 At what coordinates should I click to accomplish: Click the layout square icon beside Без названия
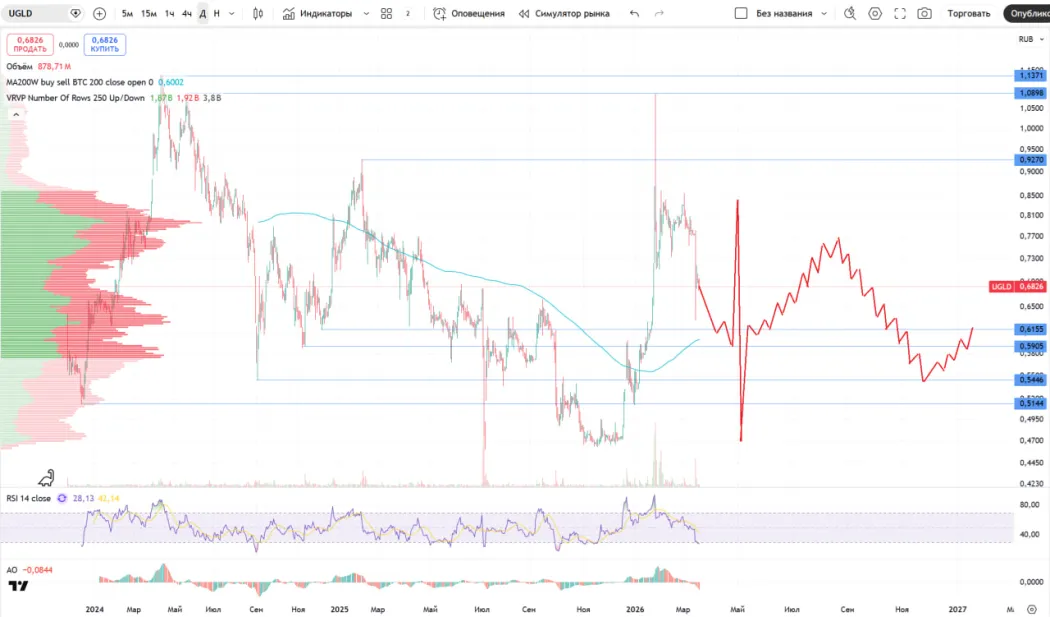point(741,14)
